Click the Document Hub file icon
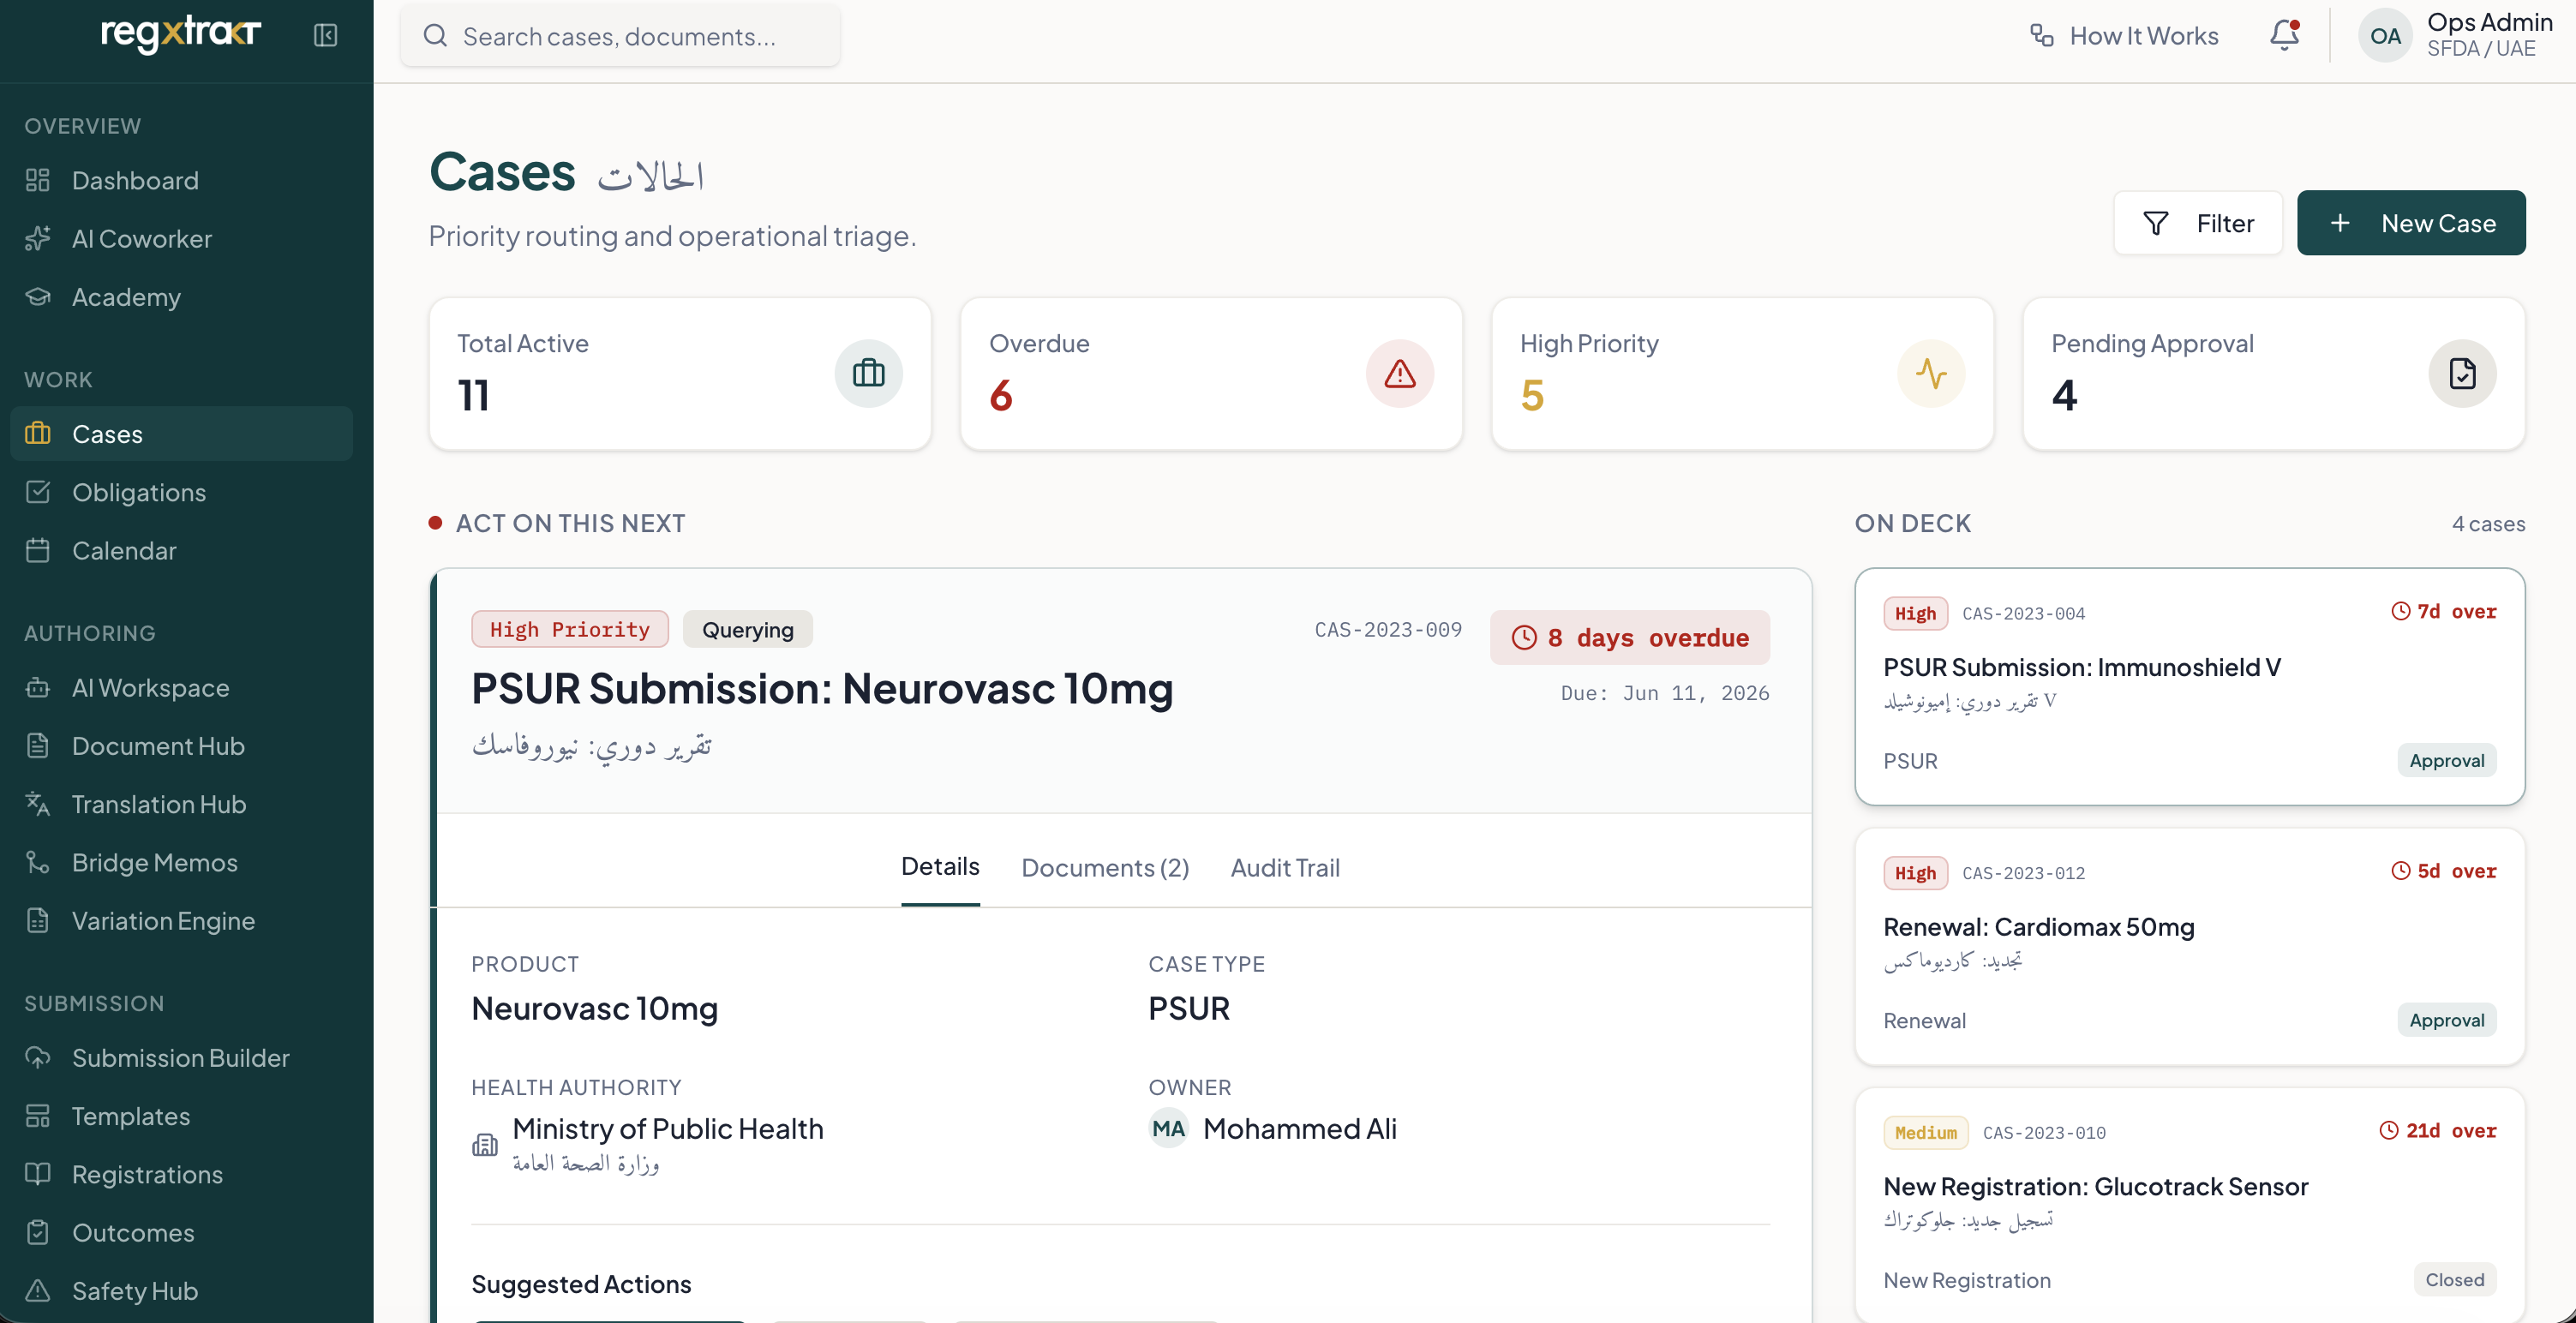2576x1323 pixels. [x=38, y=745]
